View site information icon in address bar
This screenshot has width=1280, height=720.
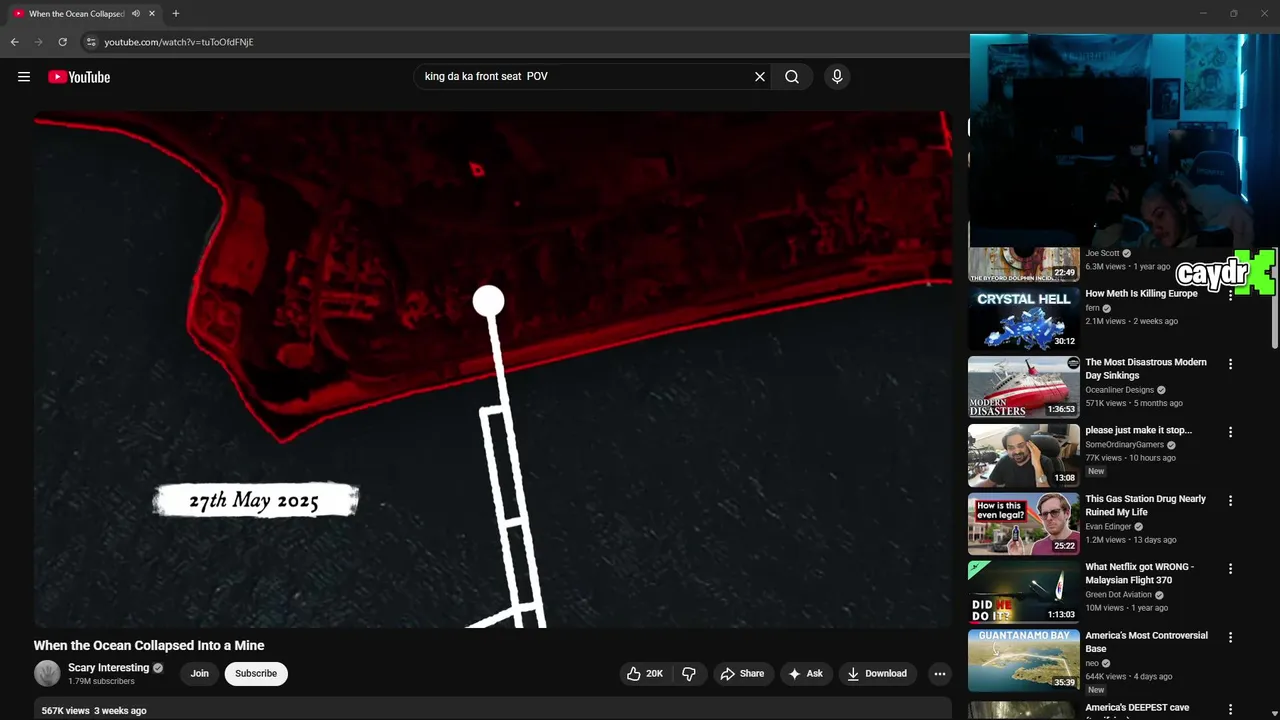[91, 42]
